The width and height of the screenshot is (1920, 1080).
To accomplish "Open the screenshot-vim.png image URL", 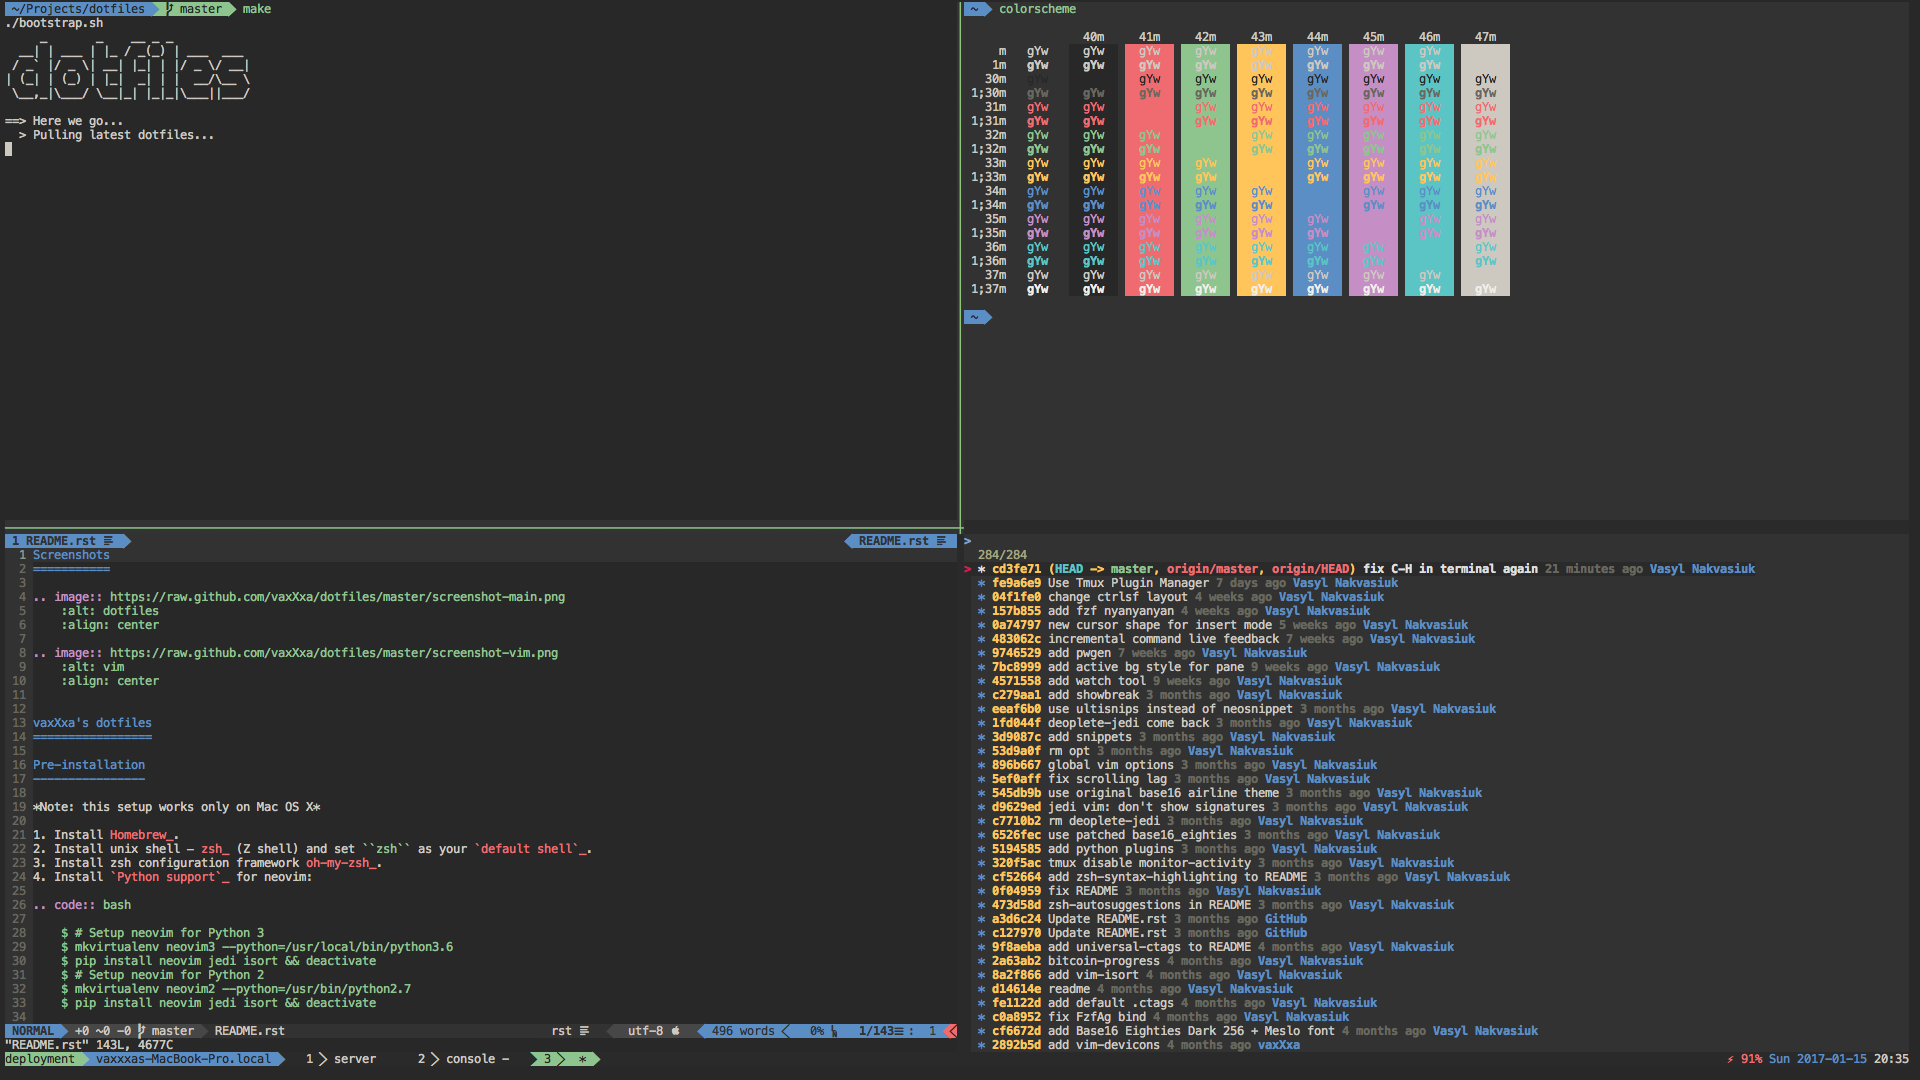I will [333, 653].
